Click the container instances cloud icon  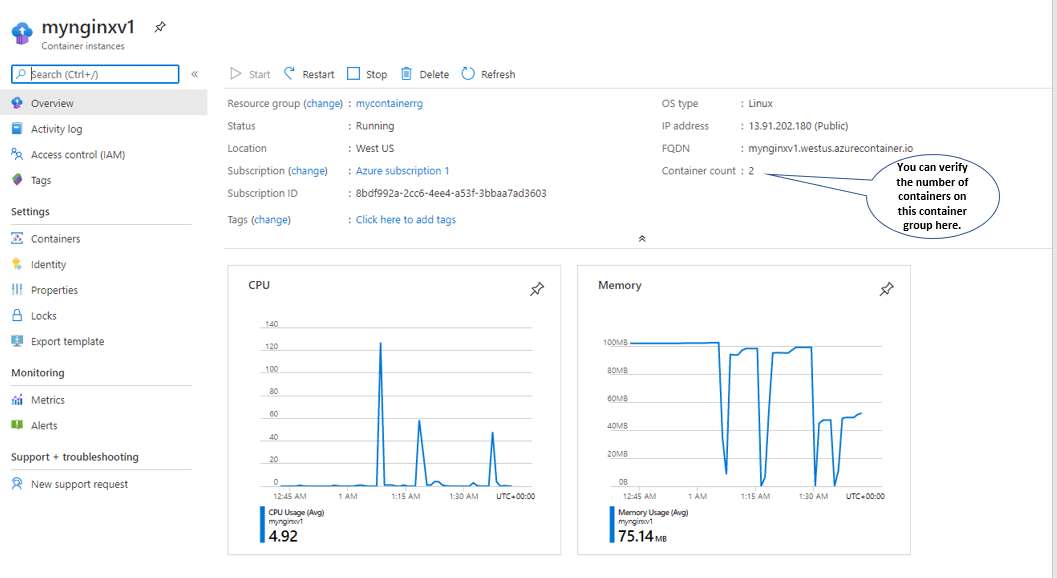[22, 32]
